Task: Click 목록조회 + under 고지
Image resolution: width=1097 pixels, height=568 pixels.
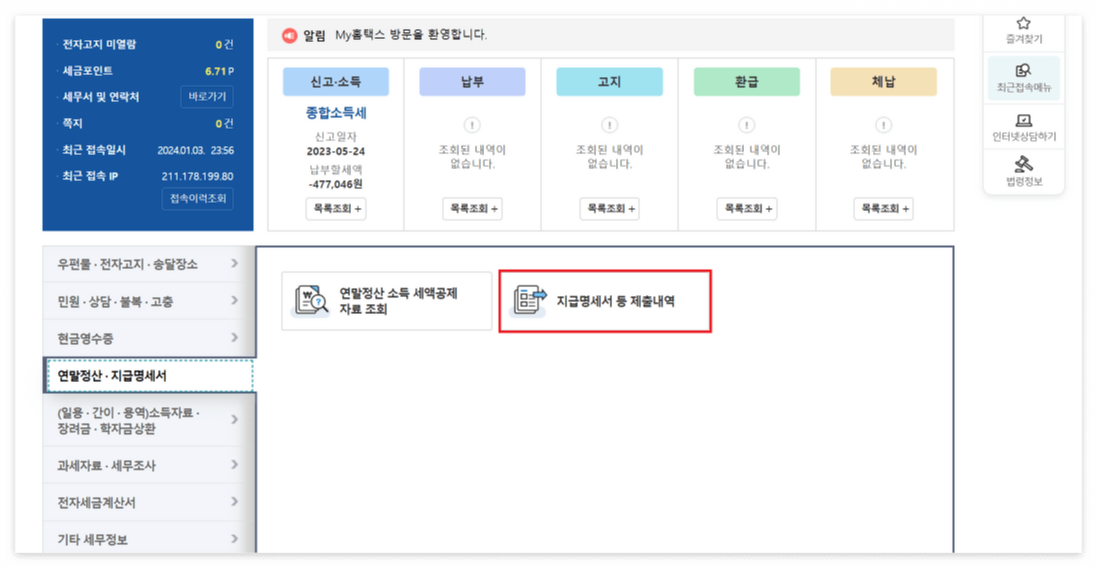Action: [609, 208]
